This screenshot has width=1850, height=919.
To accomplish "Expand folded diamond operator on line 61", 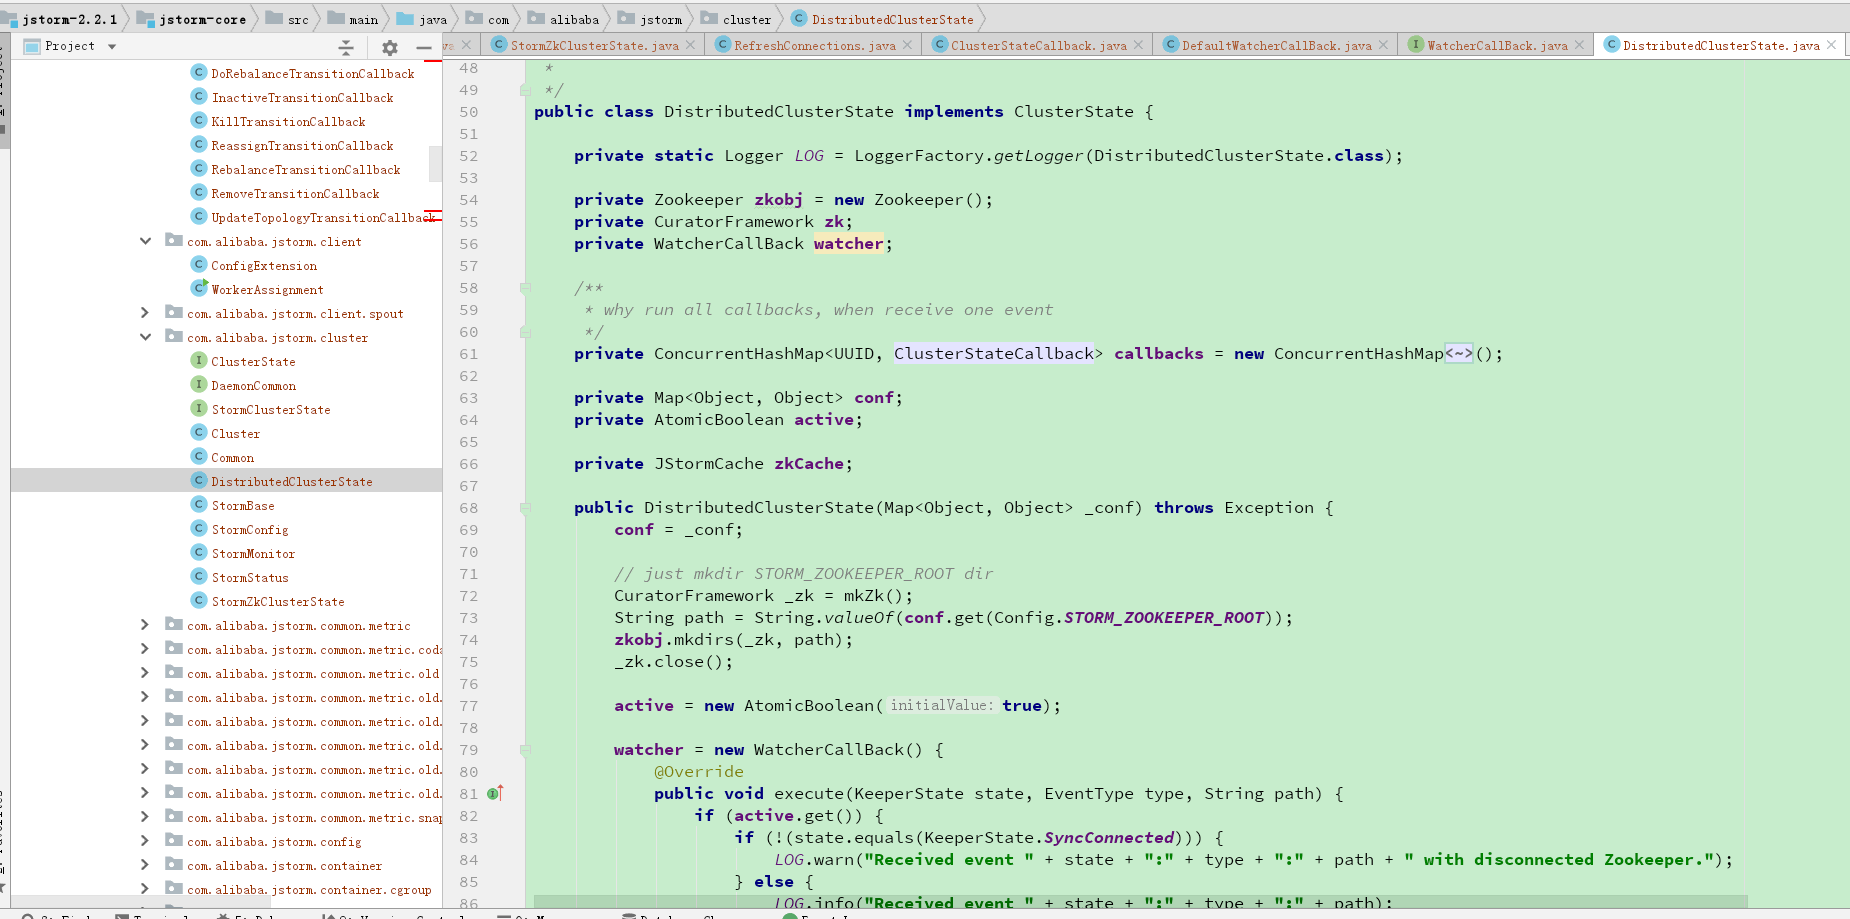I will [x=1459, y=354].
